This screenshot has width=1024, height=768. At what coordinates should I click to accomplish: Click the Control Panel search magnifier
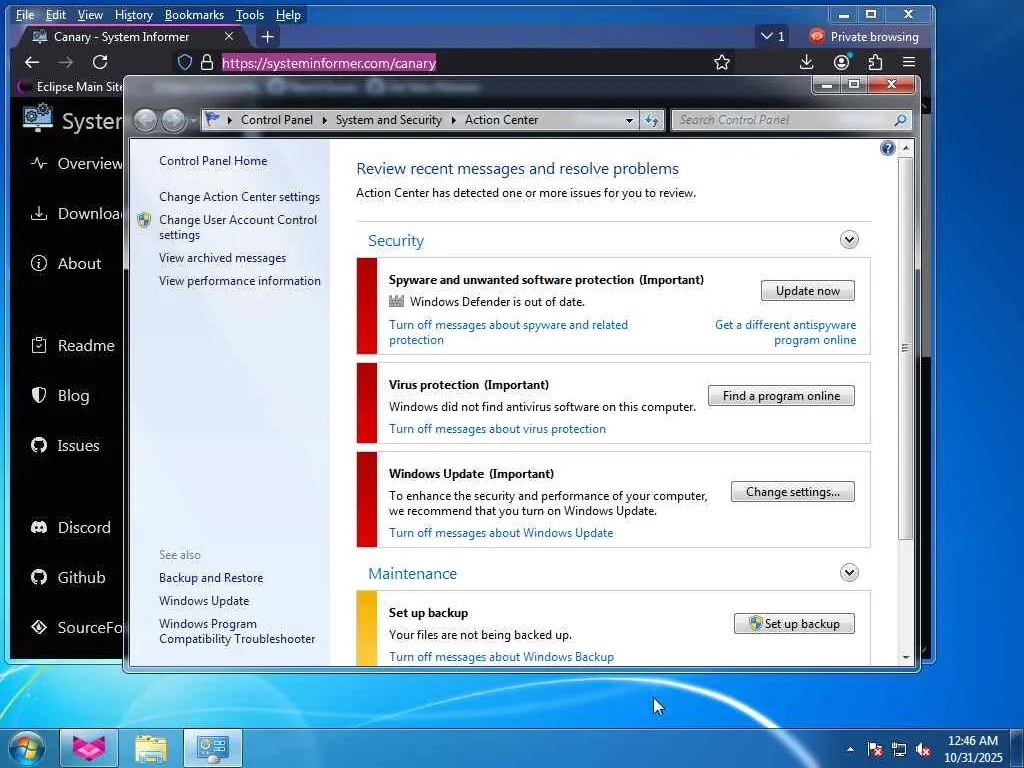pyautogui.click(x=901, y=120)
